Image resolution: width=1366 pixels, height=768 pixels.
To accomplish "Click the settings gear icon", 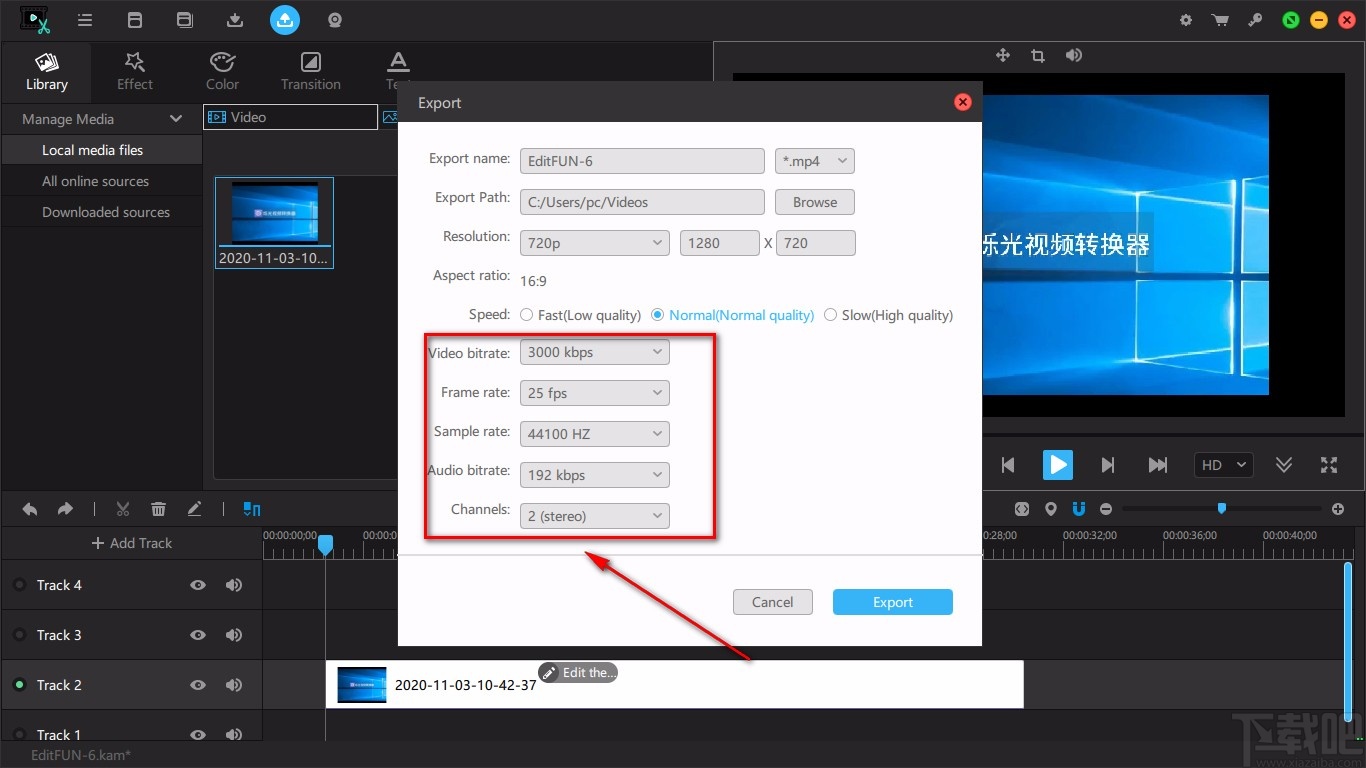I will [1186, 20].
